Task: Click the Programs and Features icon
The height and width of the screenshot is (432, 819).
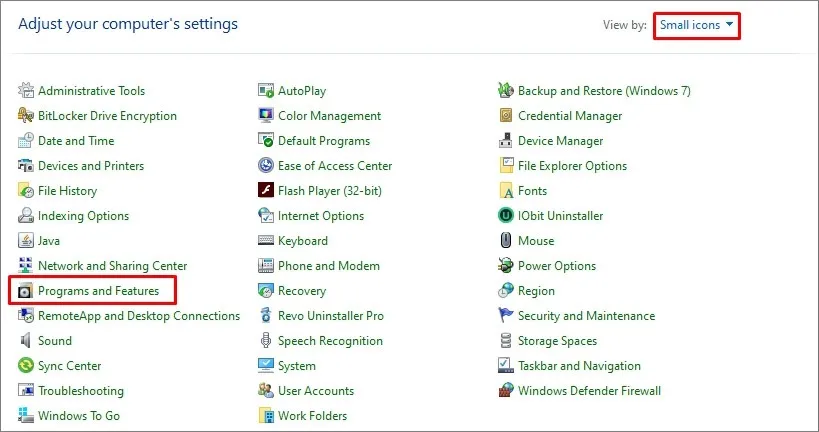Action: coord(26,291)
